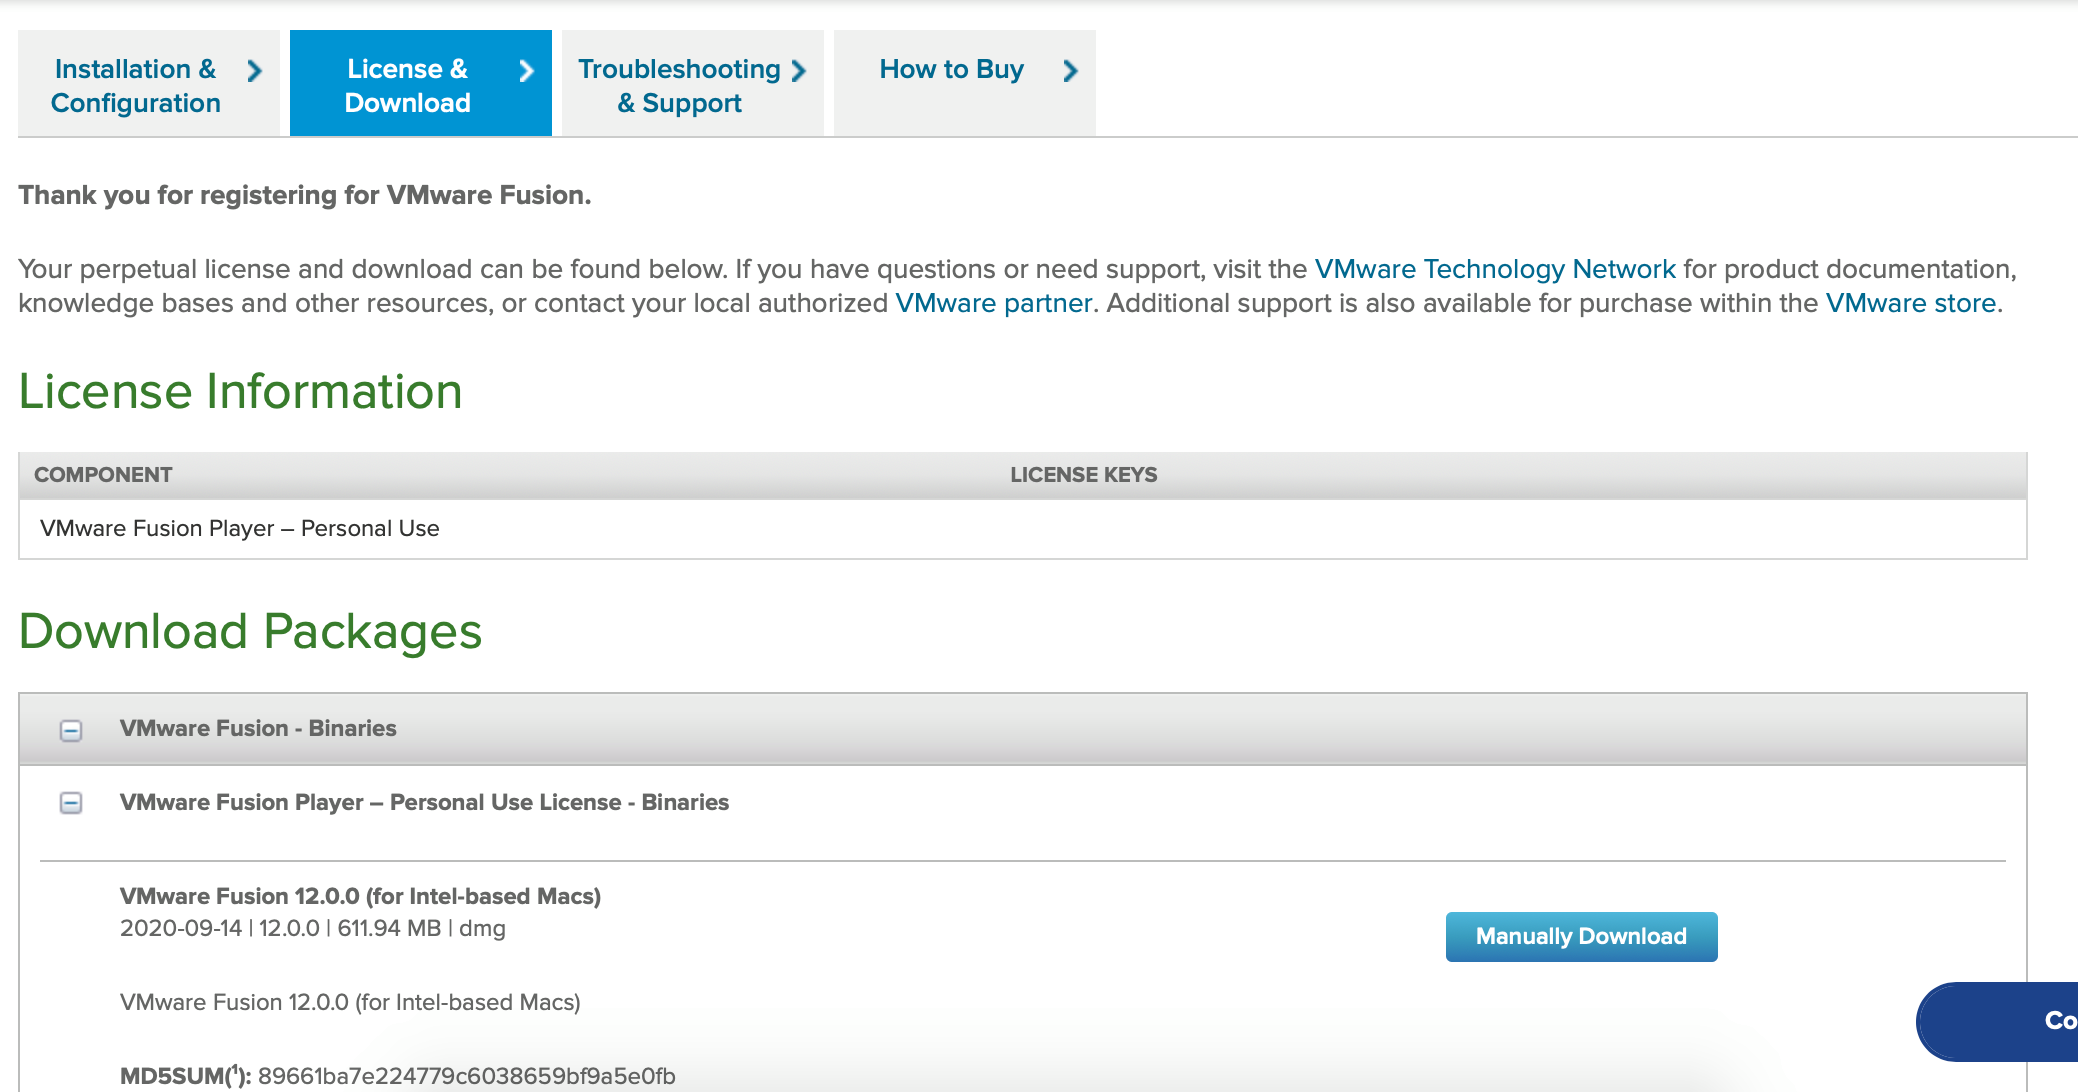Image resolution: width=2078 pixels, height=1092 pixels.
Task: Go to the How to Buy tab
Action: point(951,70)
